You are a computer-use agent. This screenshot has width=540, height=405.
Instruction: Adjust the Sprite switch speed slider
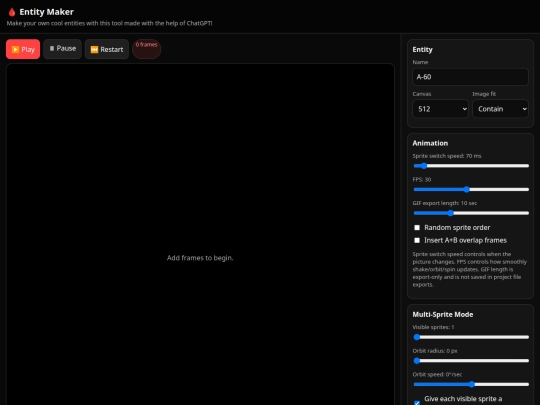click(471, 166)
